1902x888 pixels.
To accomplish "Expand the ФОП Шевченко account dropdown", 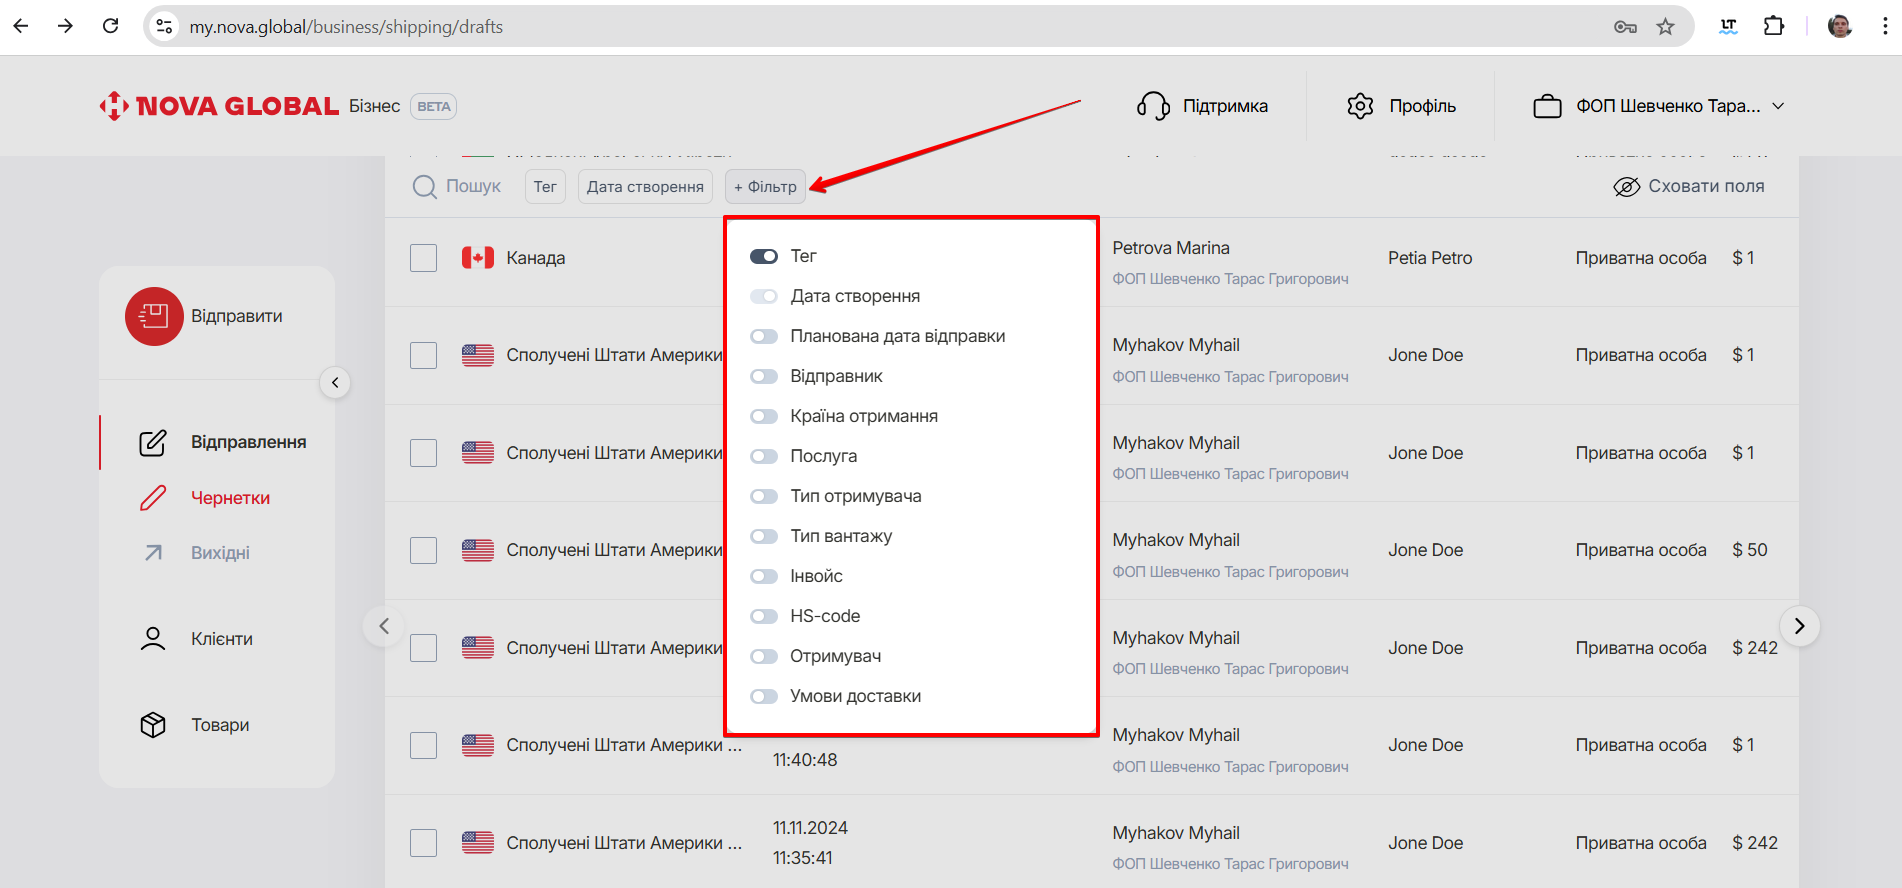I will (x=1777, y=106).
